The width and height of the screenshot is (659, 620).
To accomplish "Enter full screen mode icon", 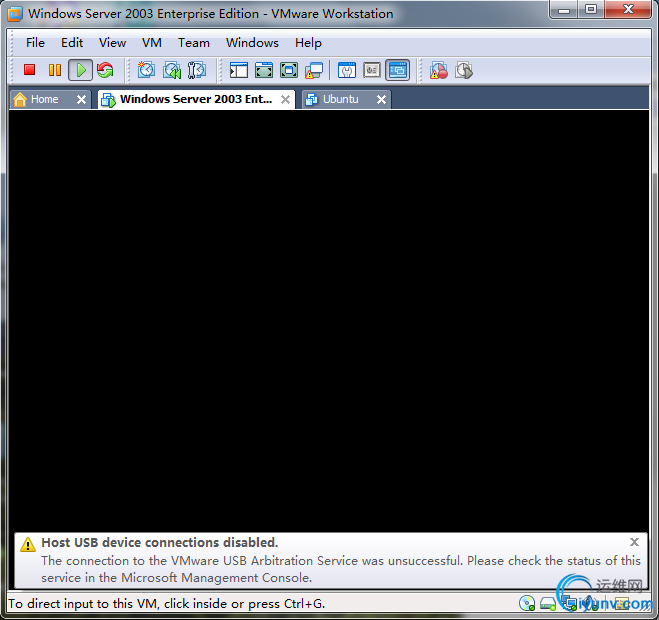I will pos(289,70).
